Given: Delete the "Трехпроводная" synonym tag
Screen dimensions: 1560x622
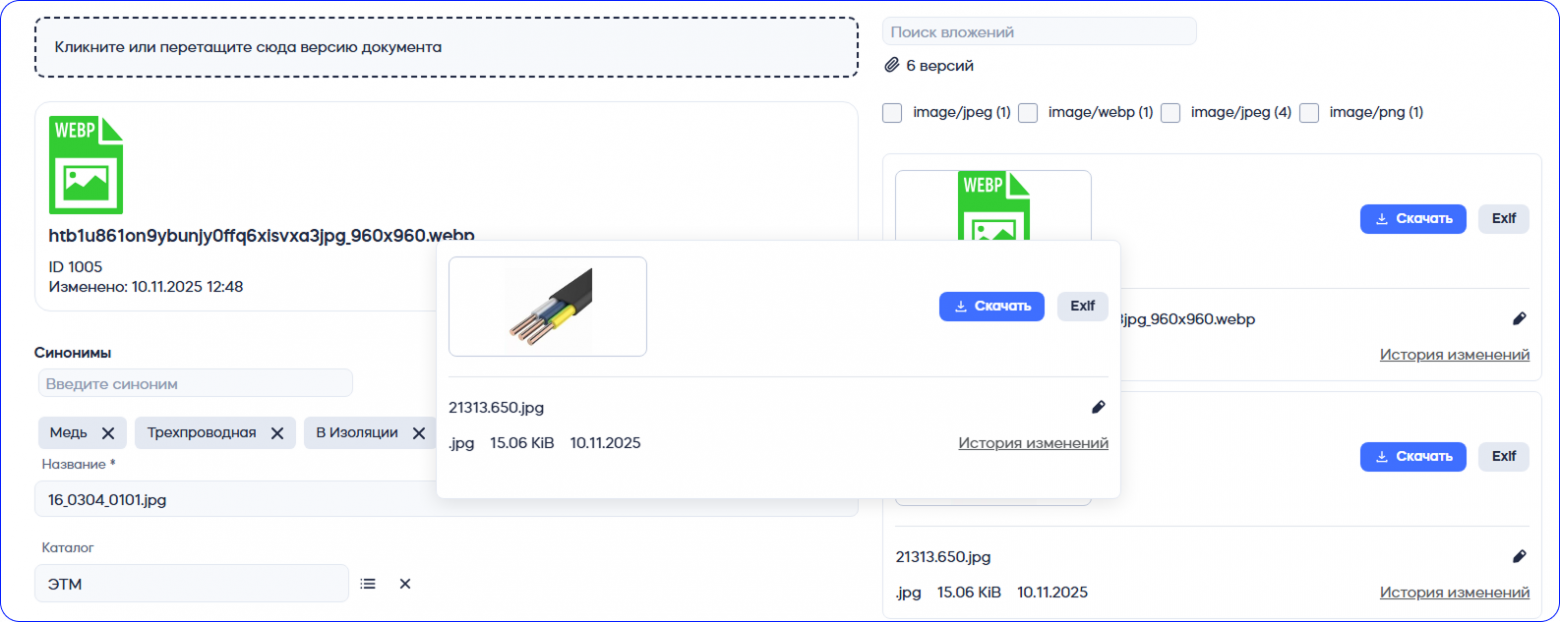Looking at the screenshot, I should [x=277, y=433].
